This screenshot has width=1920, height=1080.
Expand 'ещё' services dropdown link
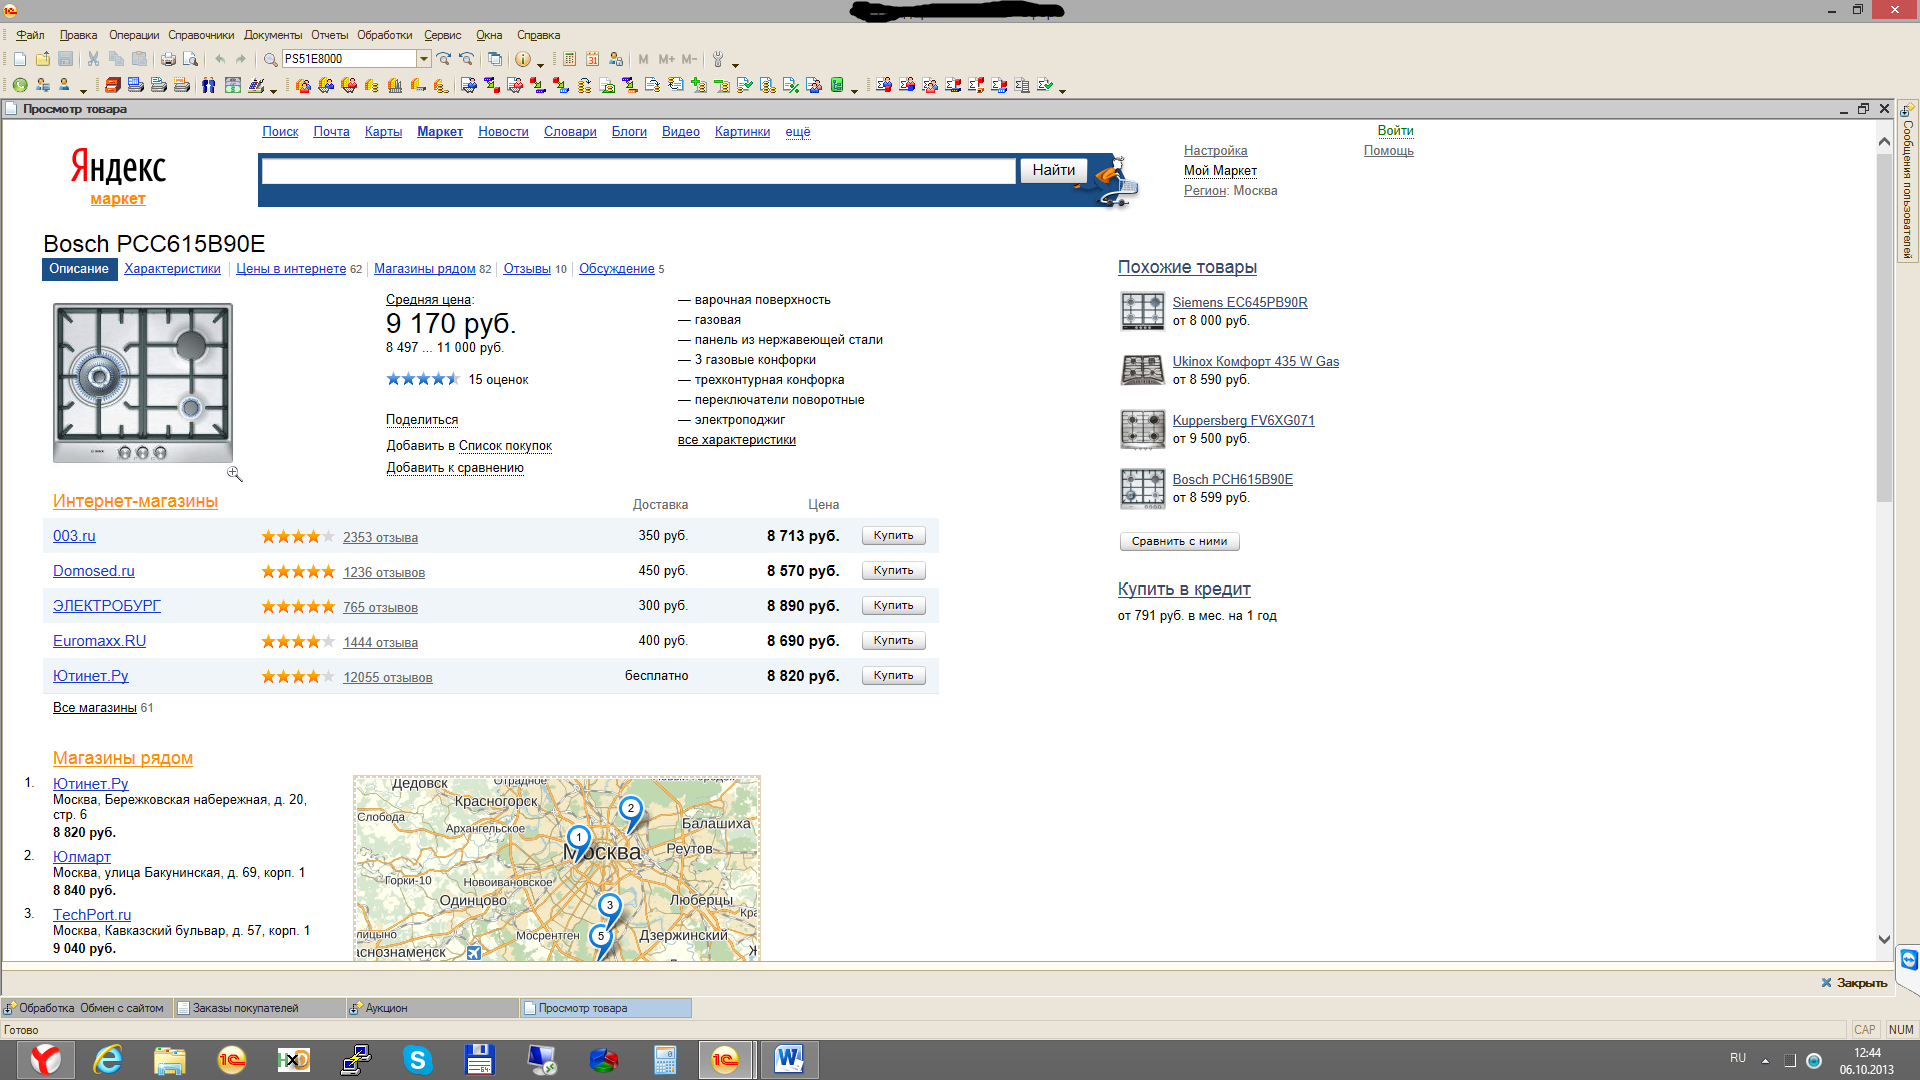point(797,132)
